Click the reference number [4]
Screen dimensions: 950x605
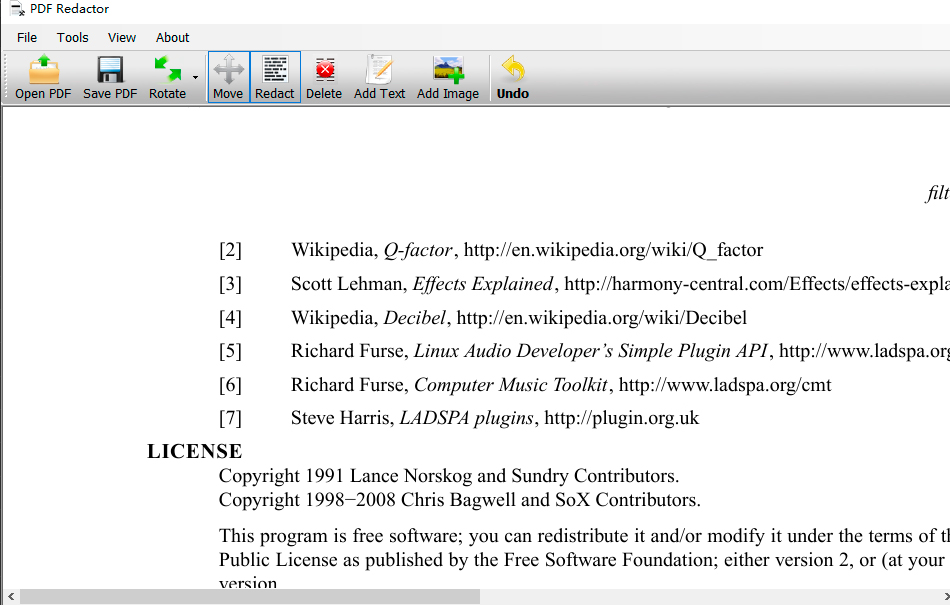230,318
